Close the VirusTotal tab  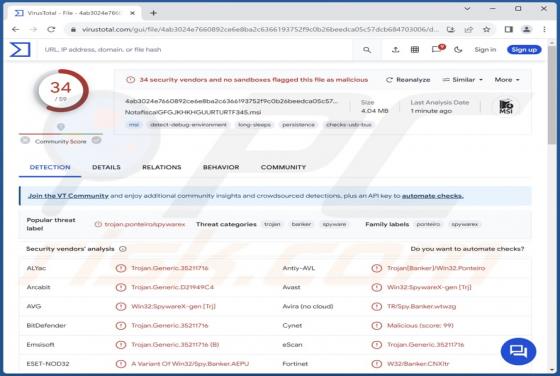(132, 13)
